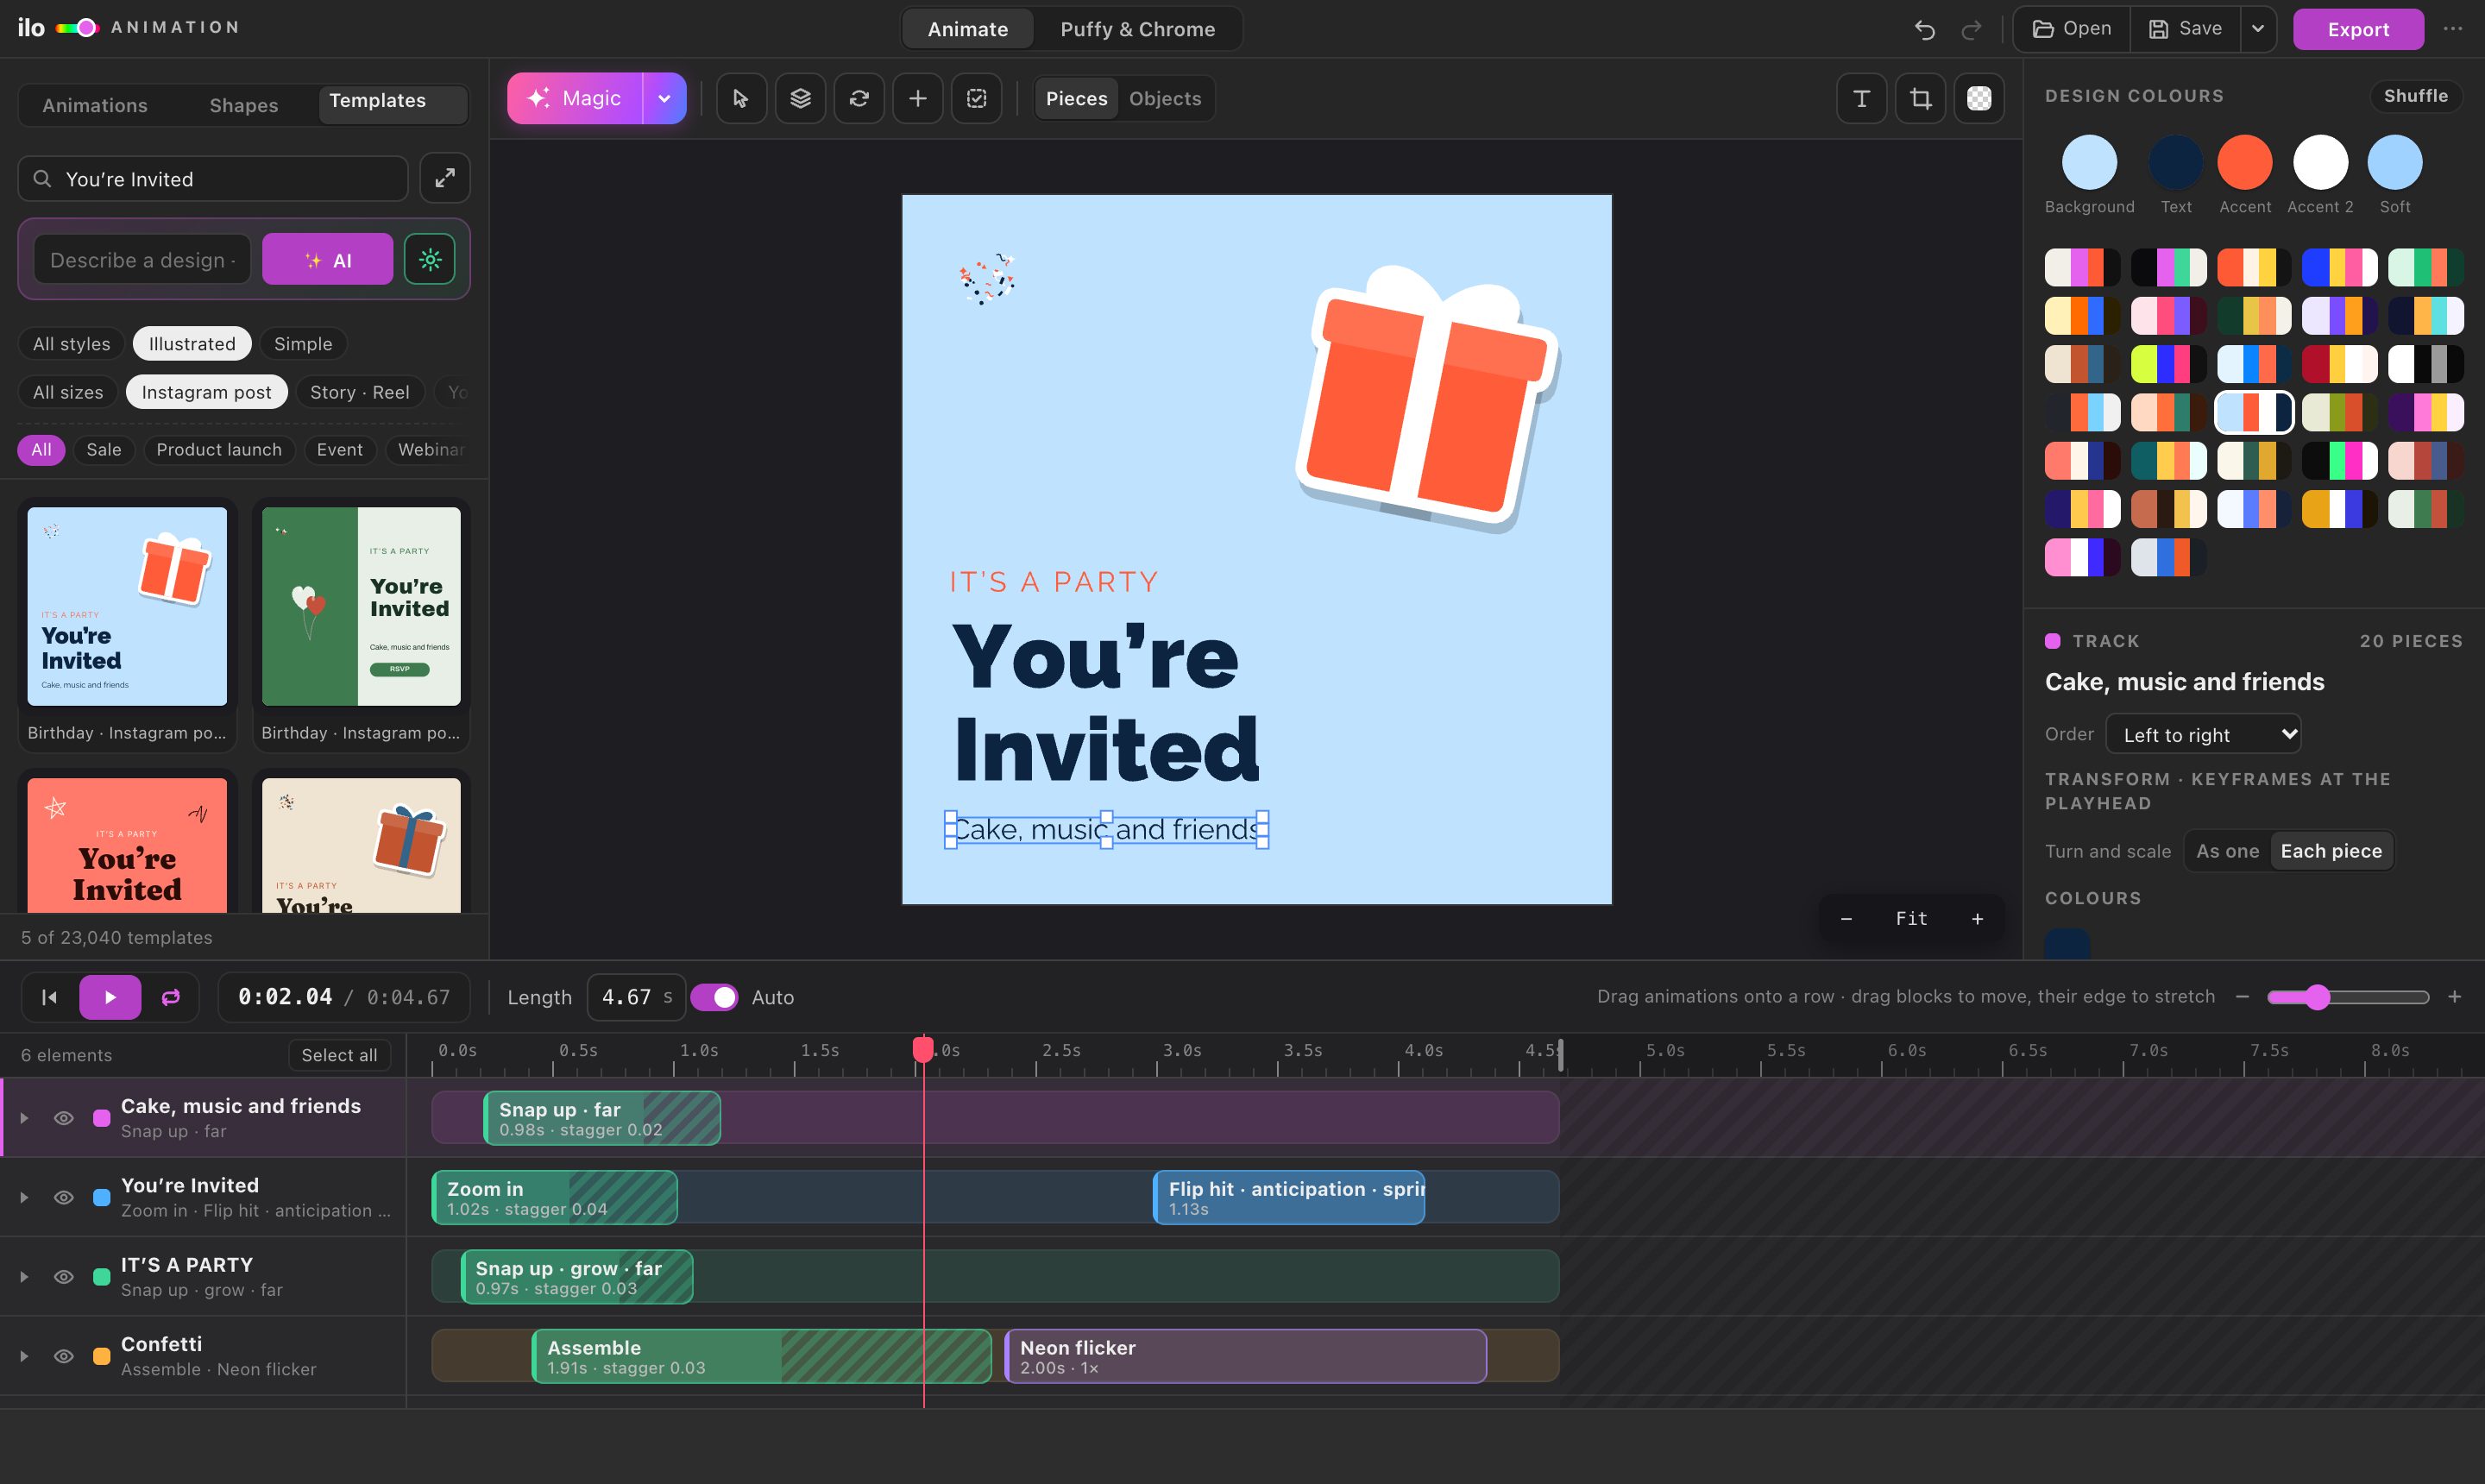Image resolution: width=2485 pixels, height=1484 pixels.
Task: Click the green AI settings sparkle icon
Action: pyautogui.click(x=430, y=260)
